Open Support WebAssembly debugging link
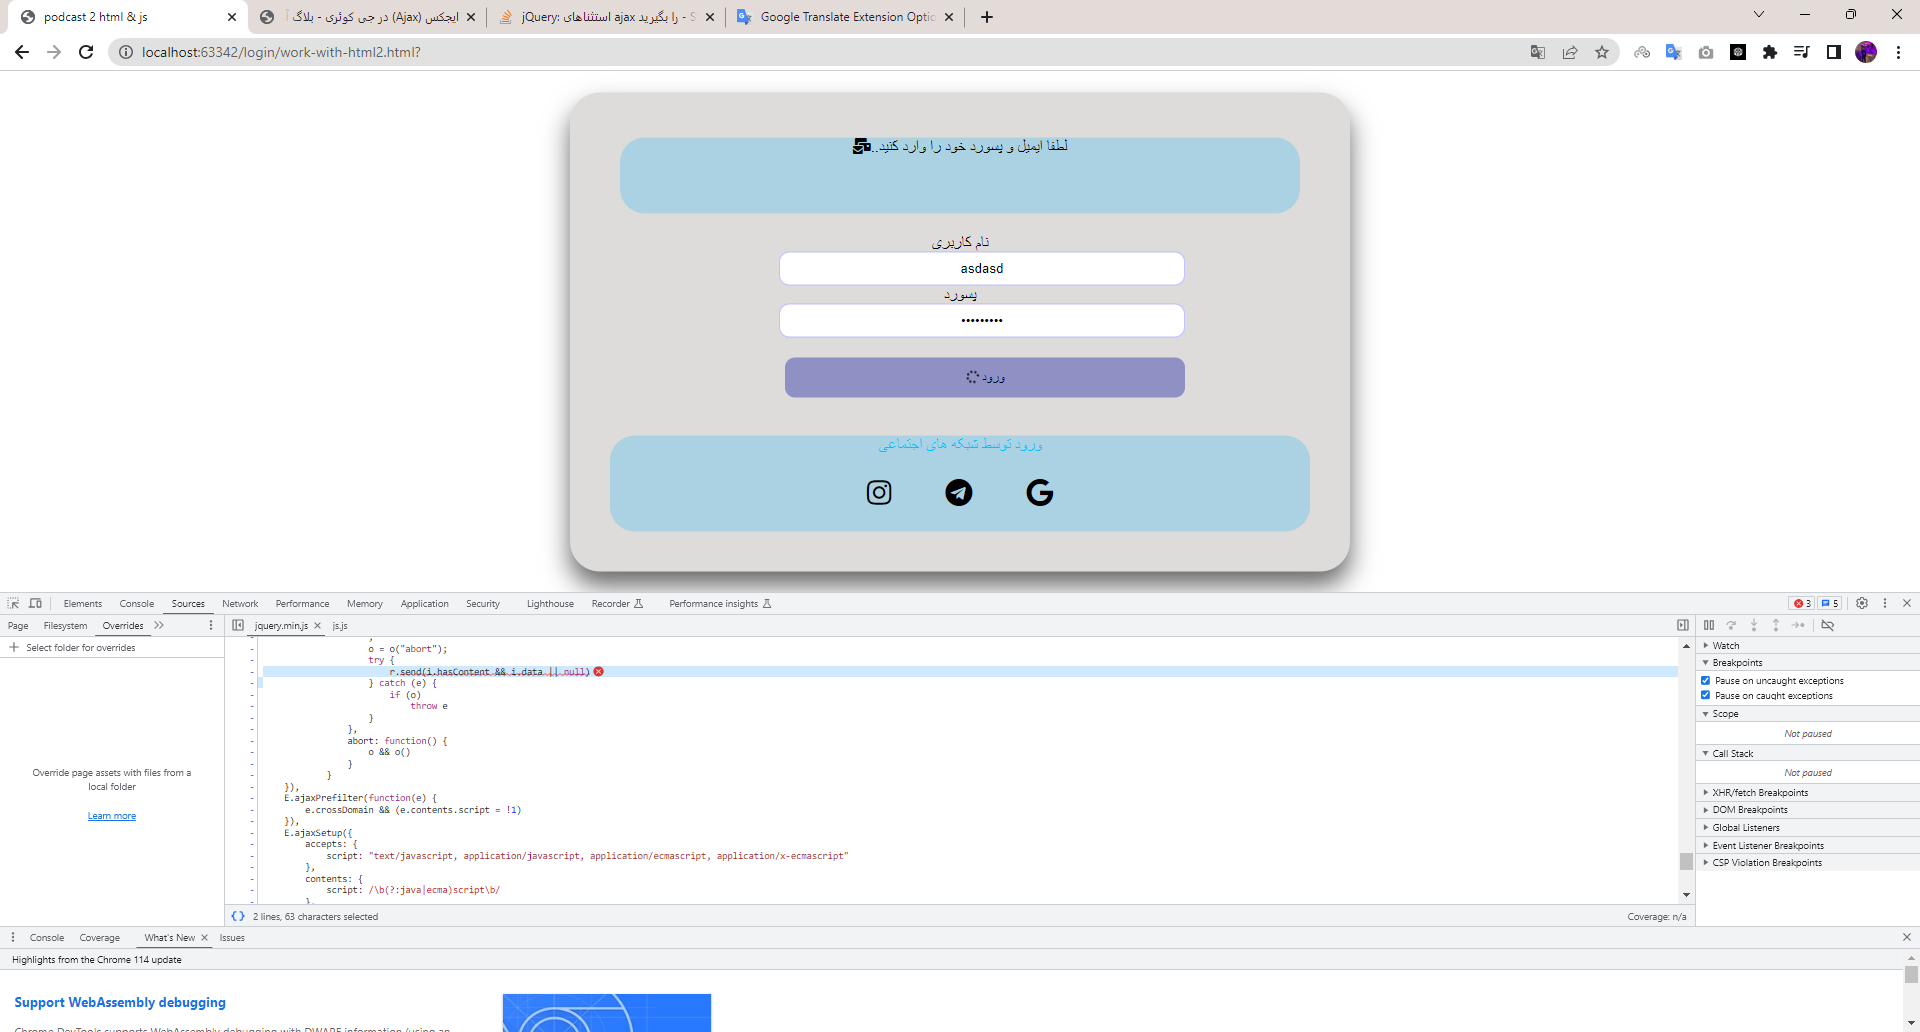This screenshot has height=1032, width=1920. click(120, 1002)
